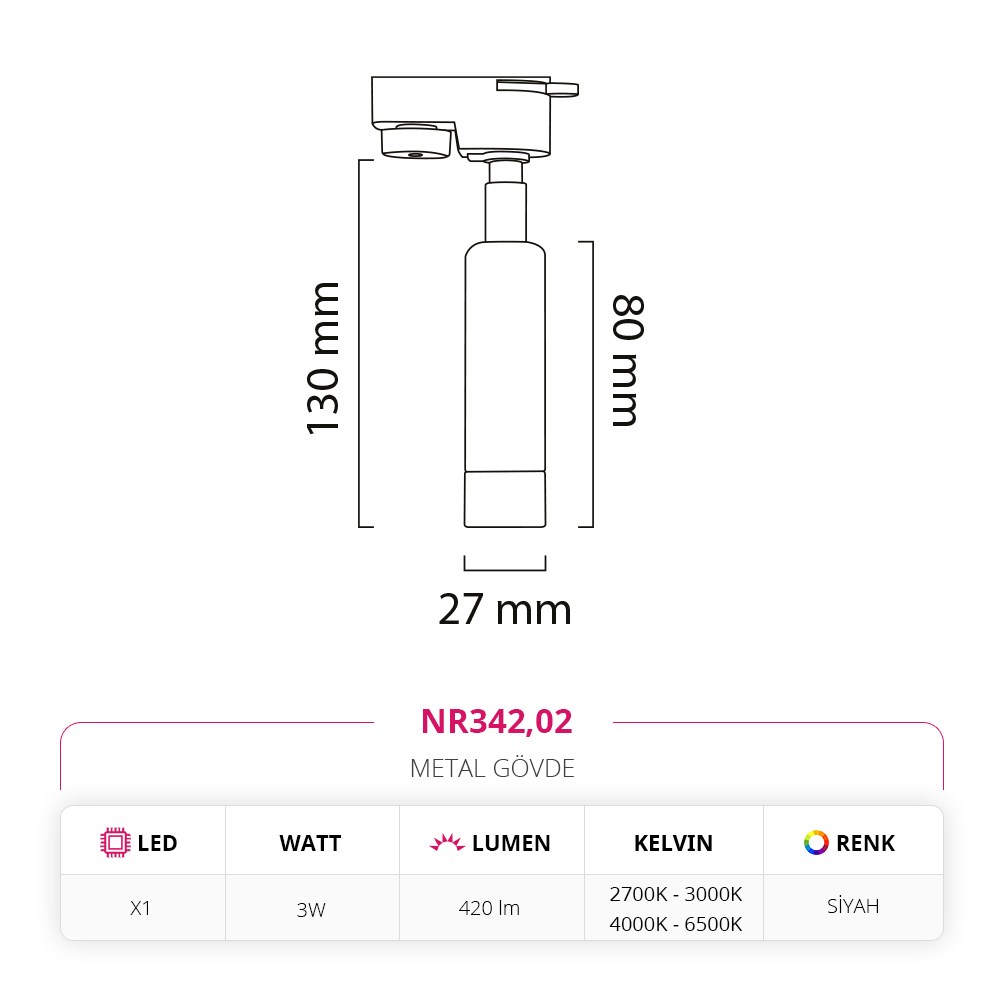Click the 4000K - 6500K kelvin range
The height and width of the screenshot is (1000, 1000).
pos(675,924)
